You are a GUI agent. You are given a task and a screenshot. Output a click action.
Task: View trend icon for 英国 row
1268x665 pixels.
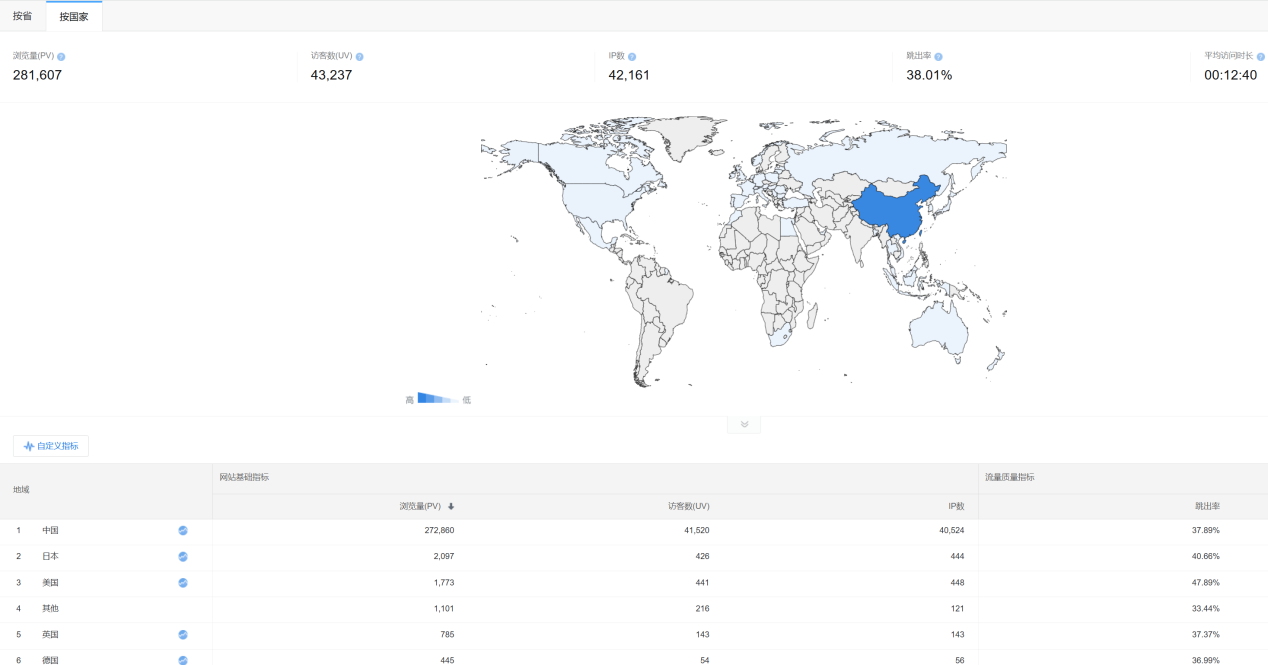click(183, 635)
